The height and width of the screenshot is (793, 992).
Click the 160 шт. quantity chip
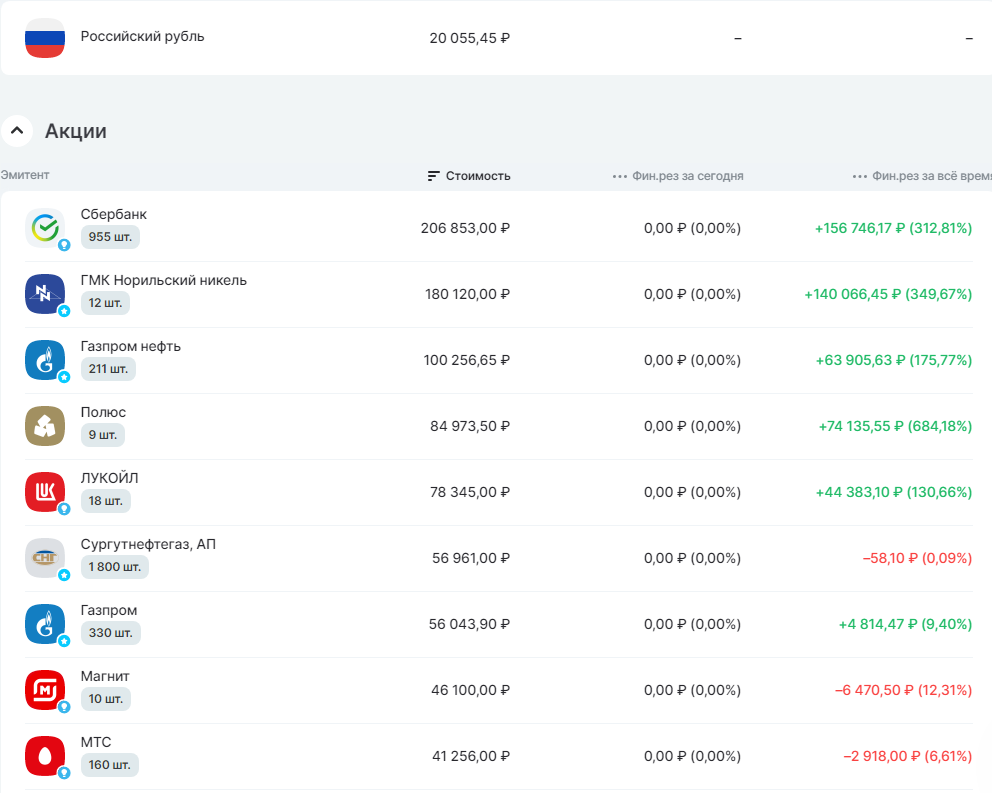pyautogui.click(x=109, y=765)
